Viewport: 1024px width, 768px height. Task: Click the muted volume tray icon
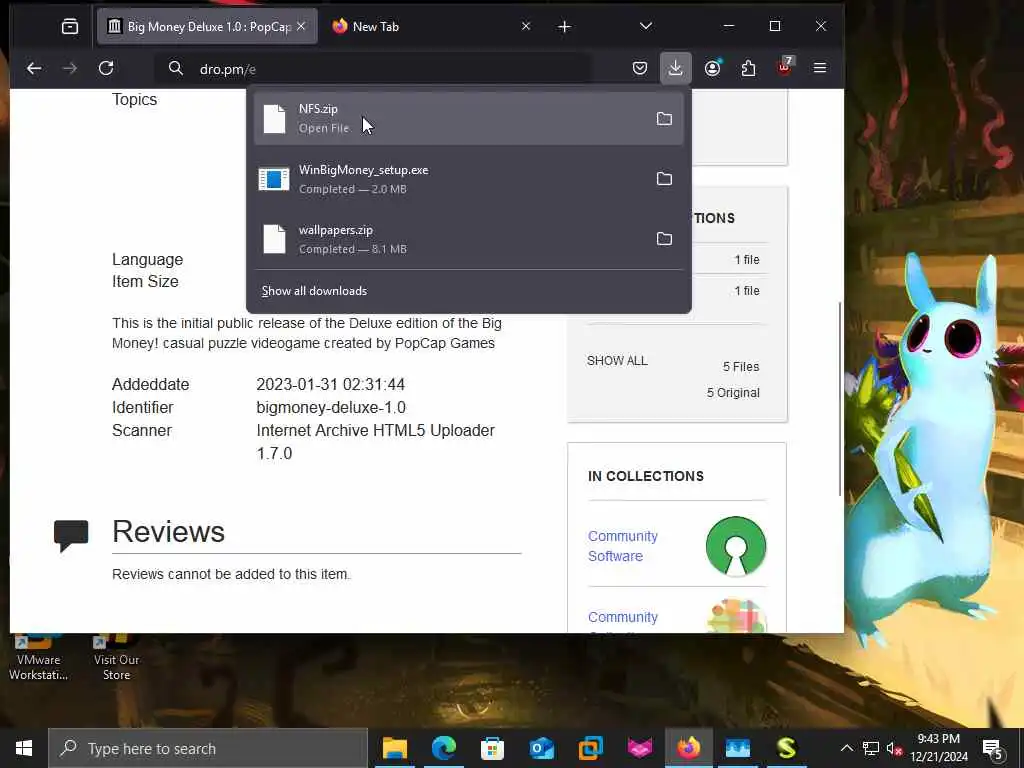894,748
